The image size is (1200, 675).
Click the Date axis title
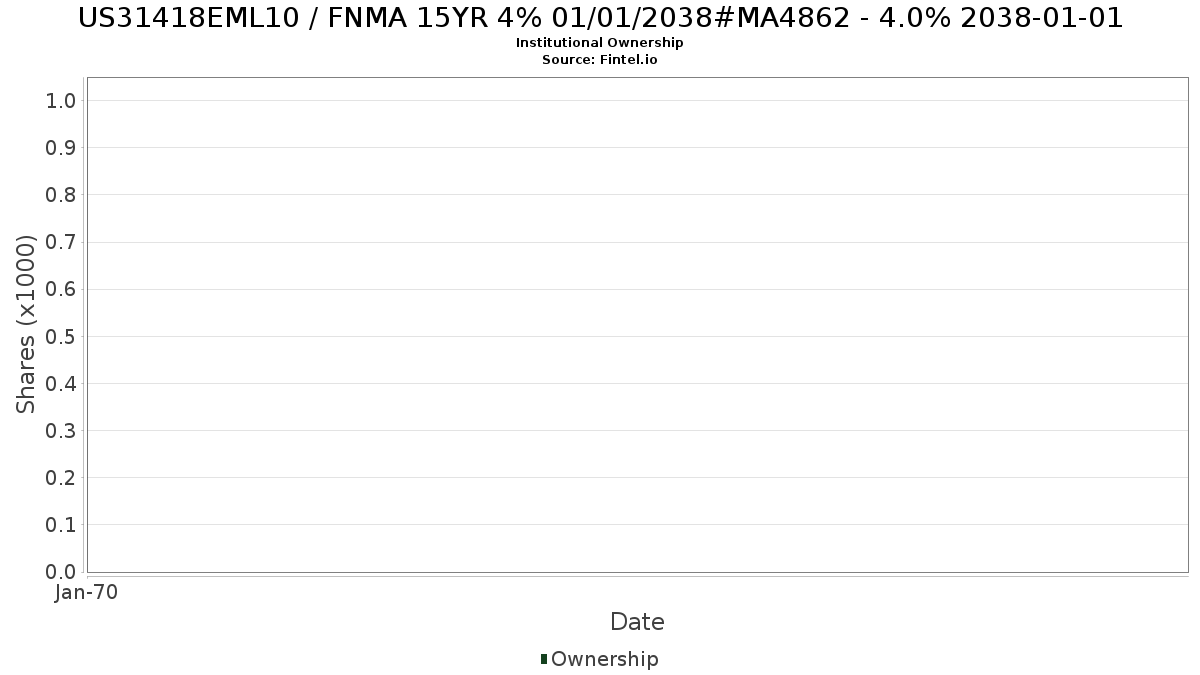pyautogui.click(x=637, y=622)
